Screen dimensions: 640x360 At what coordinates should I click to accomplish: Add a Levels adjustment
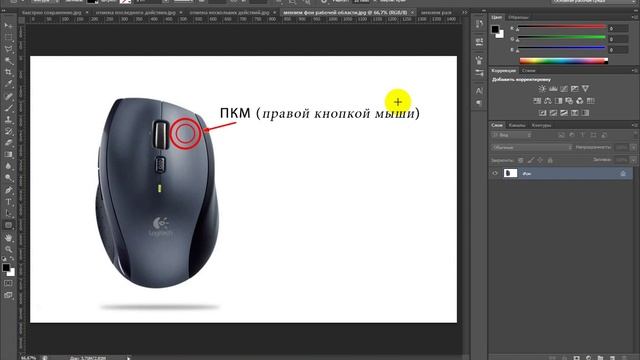553,89
